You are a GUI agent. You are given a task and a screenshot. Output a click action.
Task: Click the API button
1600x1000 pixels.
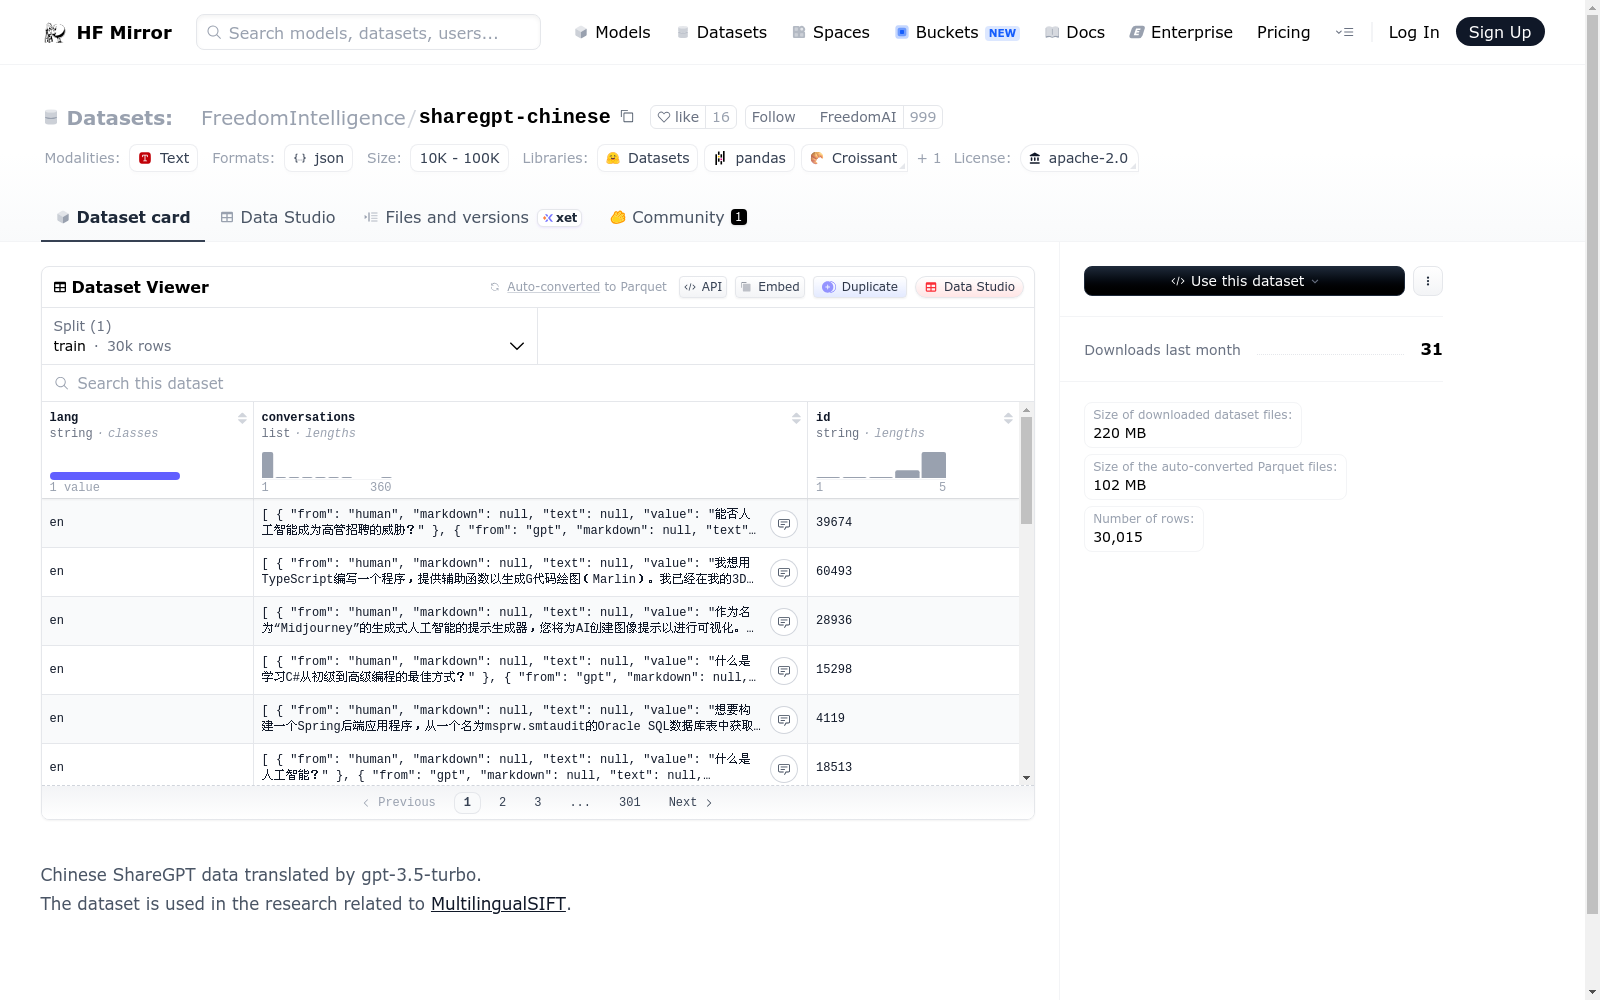[703, 287]
